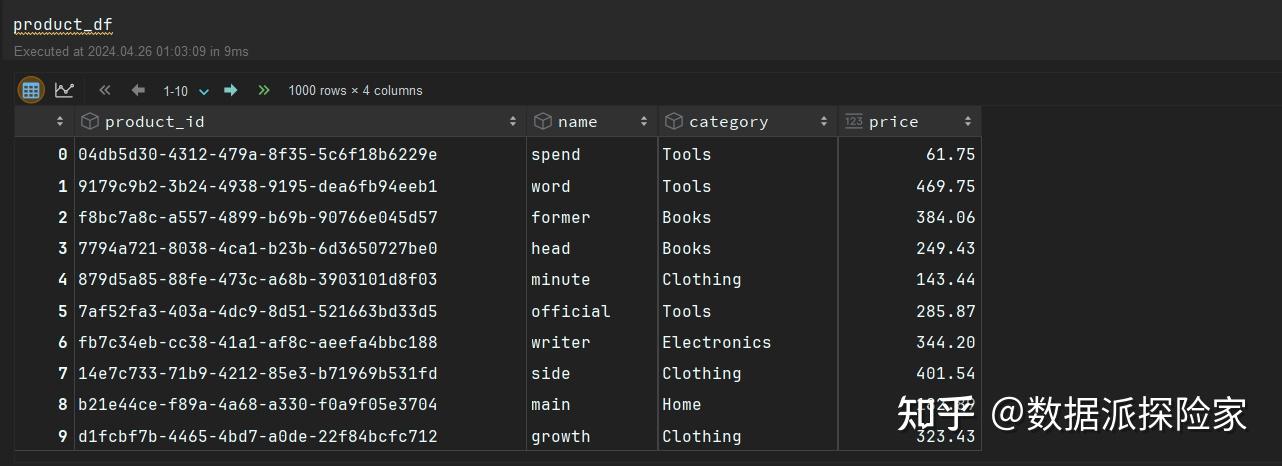The height and width of the screenshot is (466, 1282).
Task: Open the 1-10 page size dropdown
Action: pyautogui.click(x=186, y=91)
